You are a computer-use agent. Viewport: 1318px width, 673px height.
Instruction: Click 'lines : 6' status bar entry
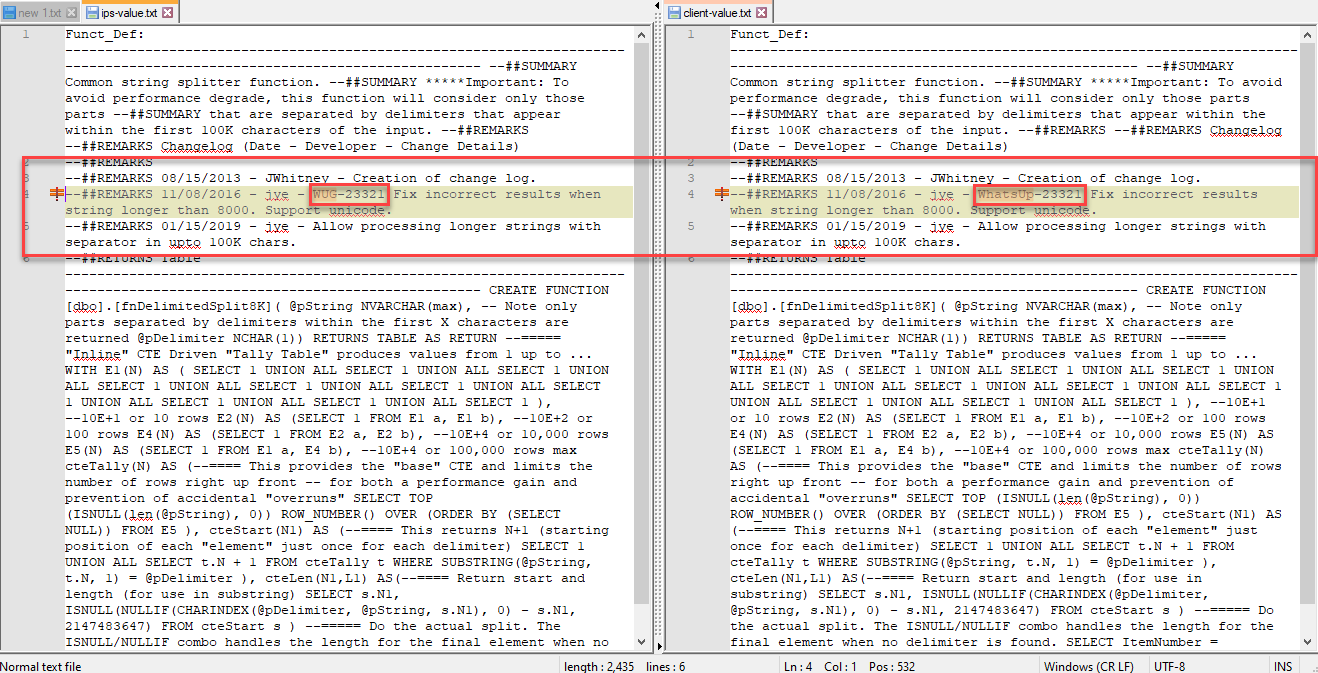point(665,666)
